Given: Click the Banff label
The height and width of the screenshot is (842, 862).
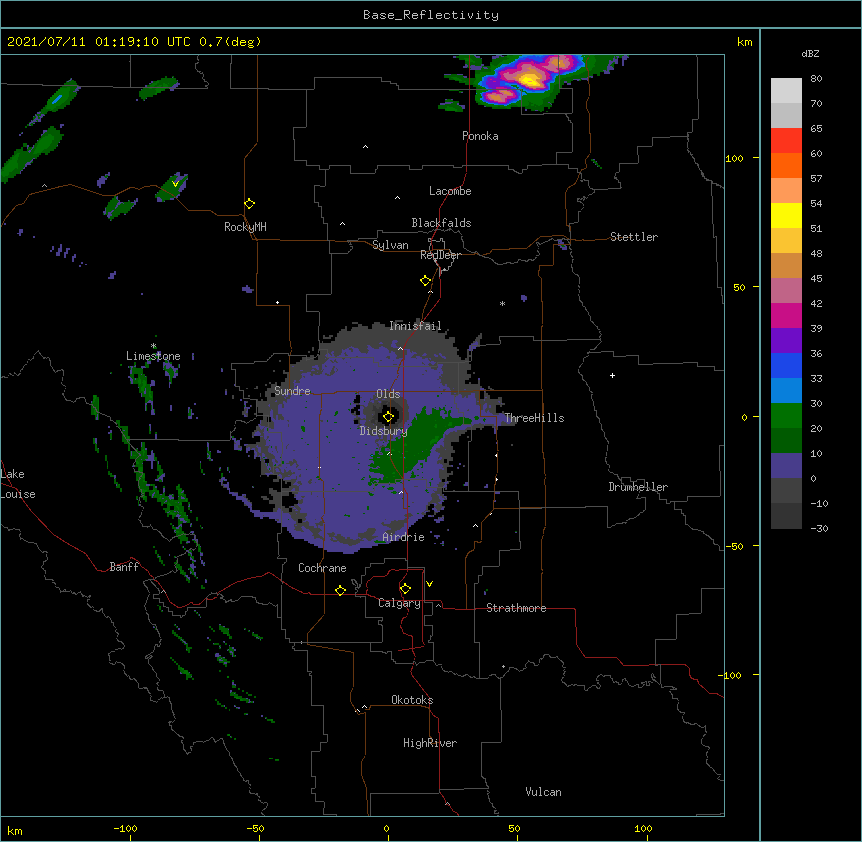Looking at the screenshot, I should coord(124,567).
